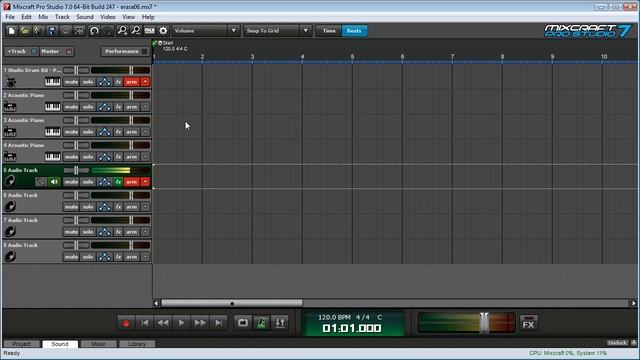
Task: Toggle the automation icon on track 1 Studio Drum Kit
Action: 104,82
